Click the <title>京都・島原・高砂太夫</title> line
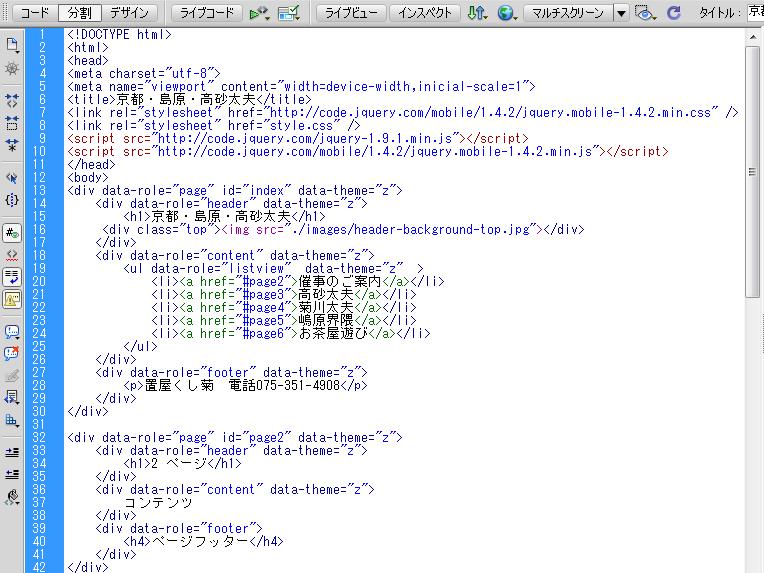 coord(190,99)
